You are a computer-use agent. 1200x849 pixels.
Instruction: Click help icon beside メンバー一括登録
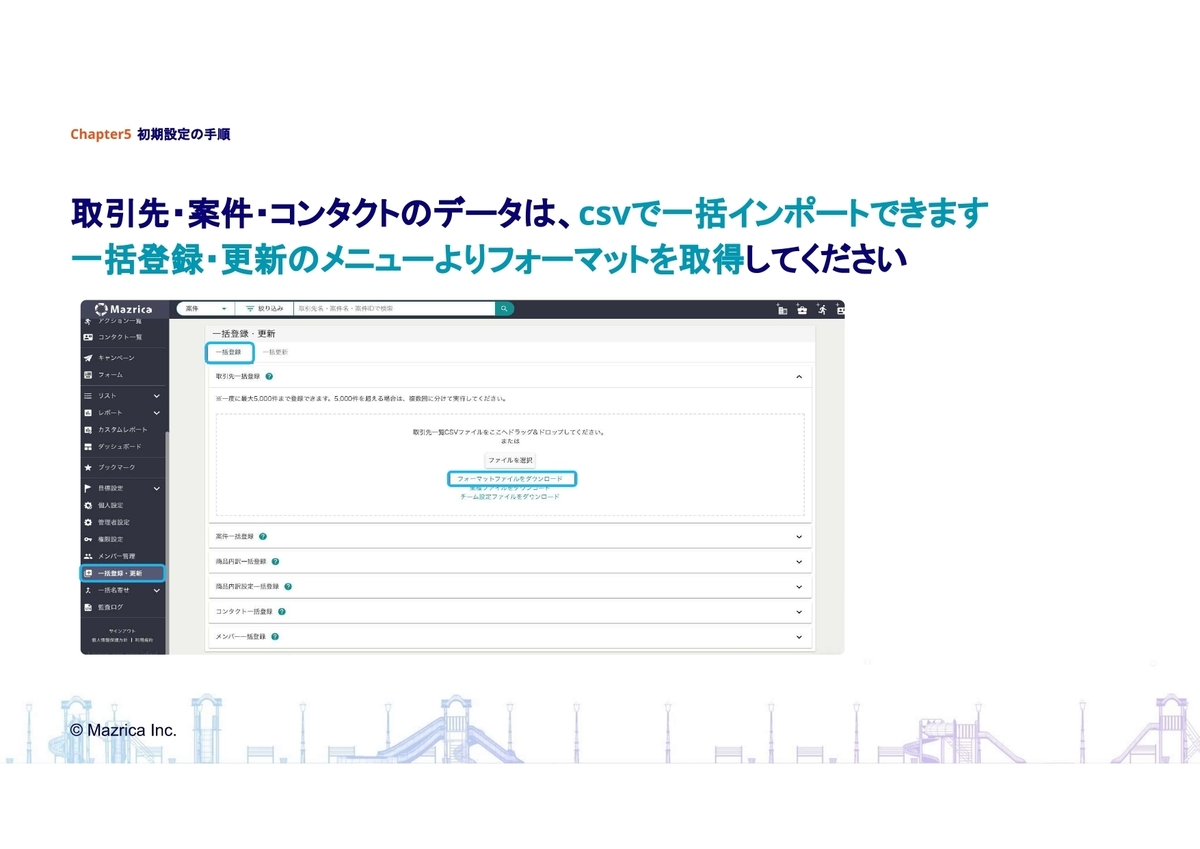point(274,636)
